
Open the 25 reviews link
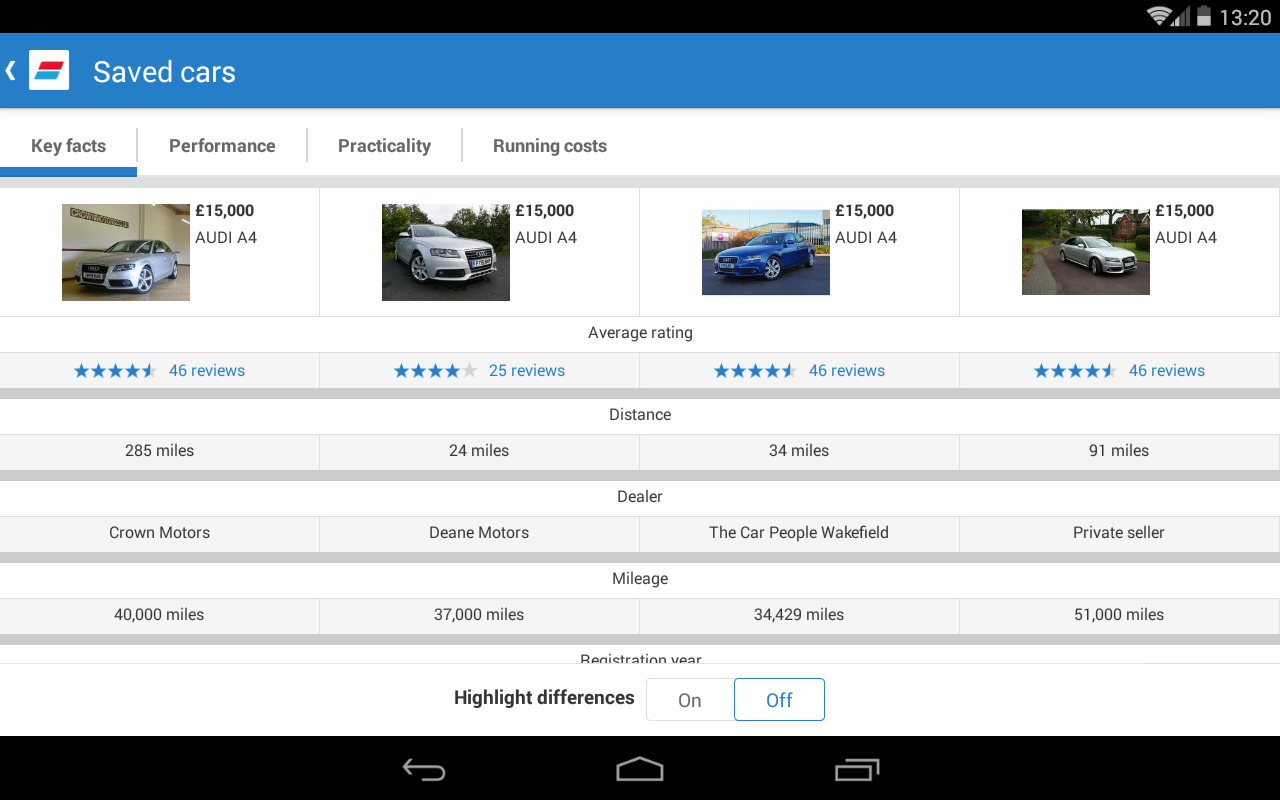coord(527,370)
